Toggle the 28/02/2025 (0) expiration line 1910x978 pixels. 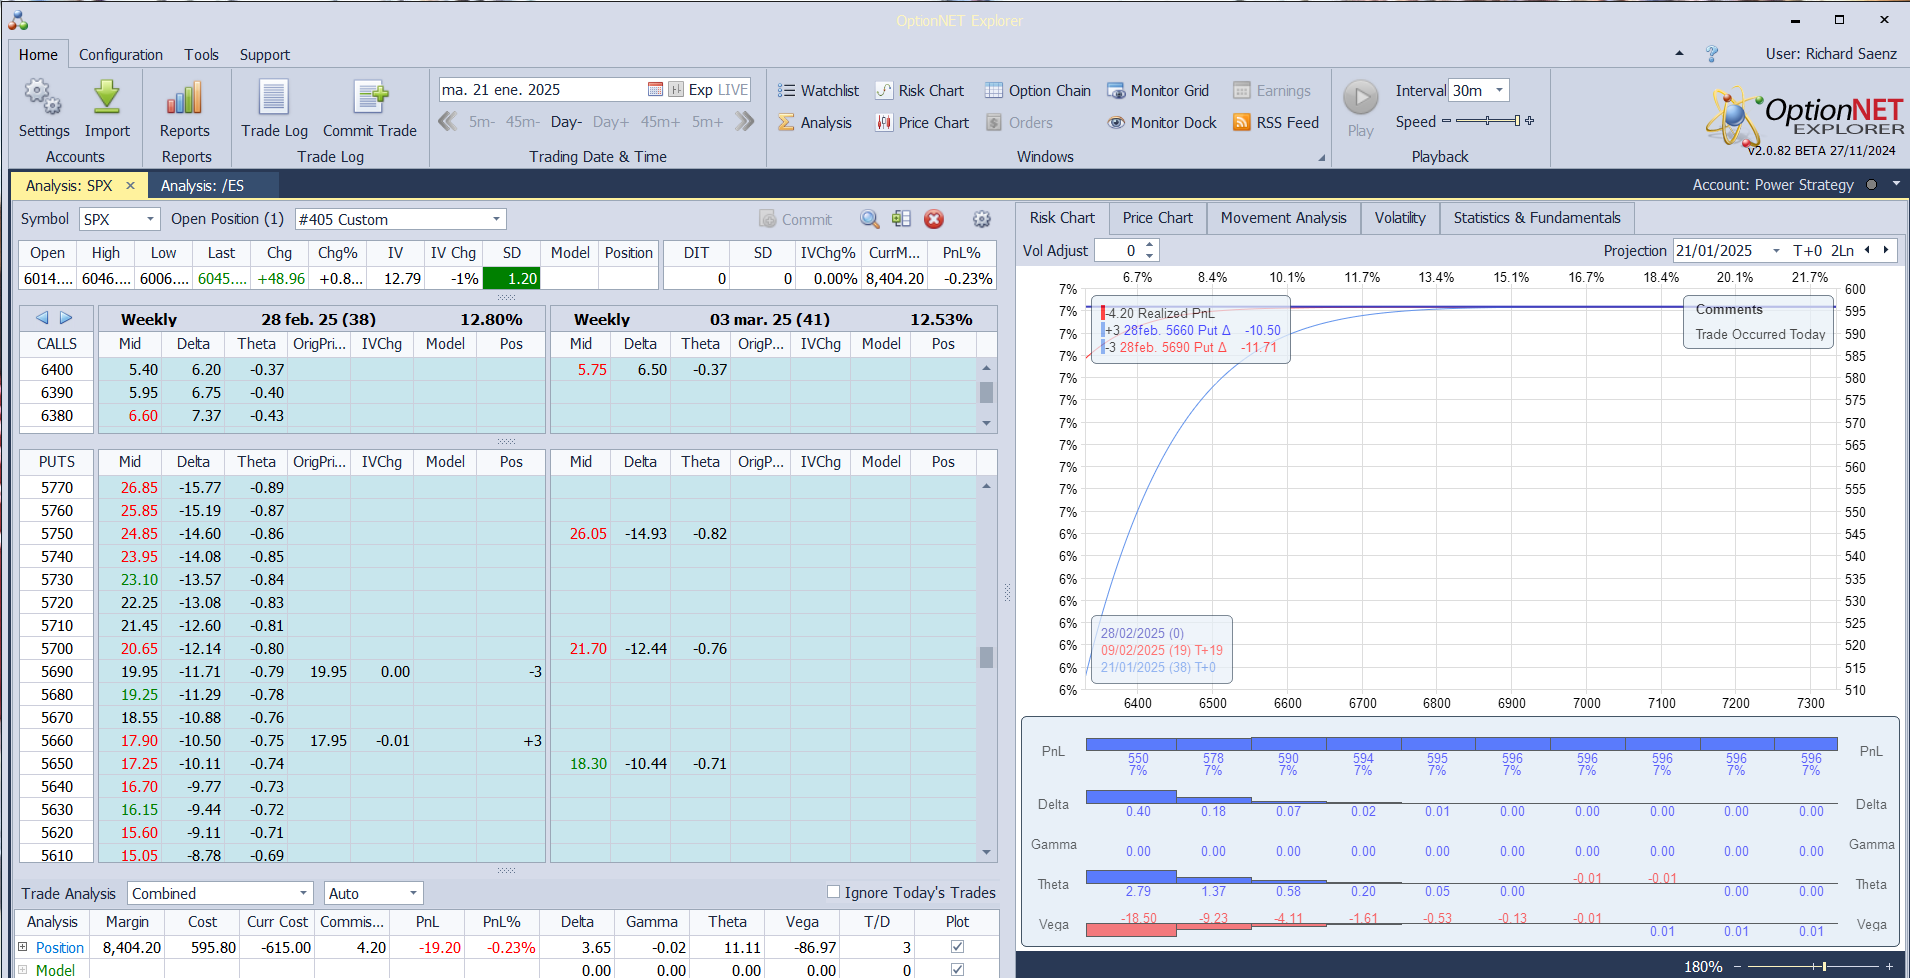[x=1142, y=633]
